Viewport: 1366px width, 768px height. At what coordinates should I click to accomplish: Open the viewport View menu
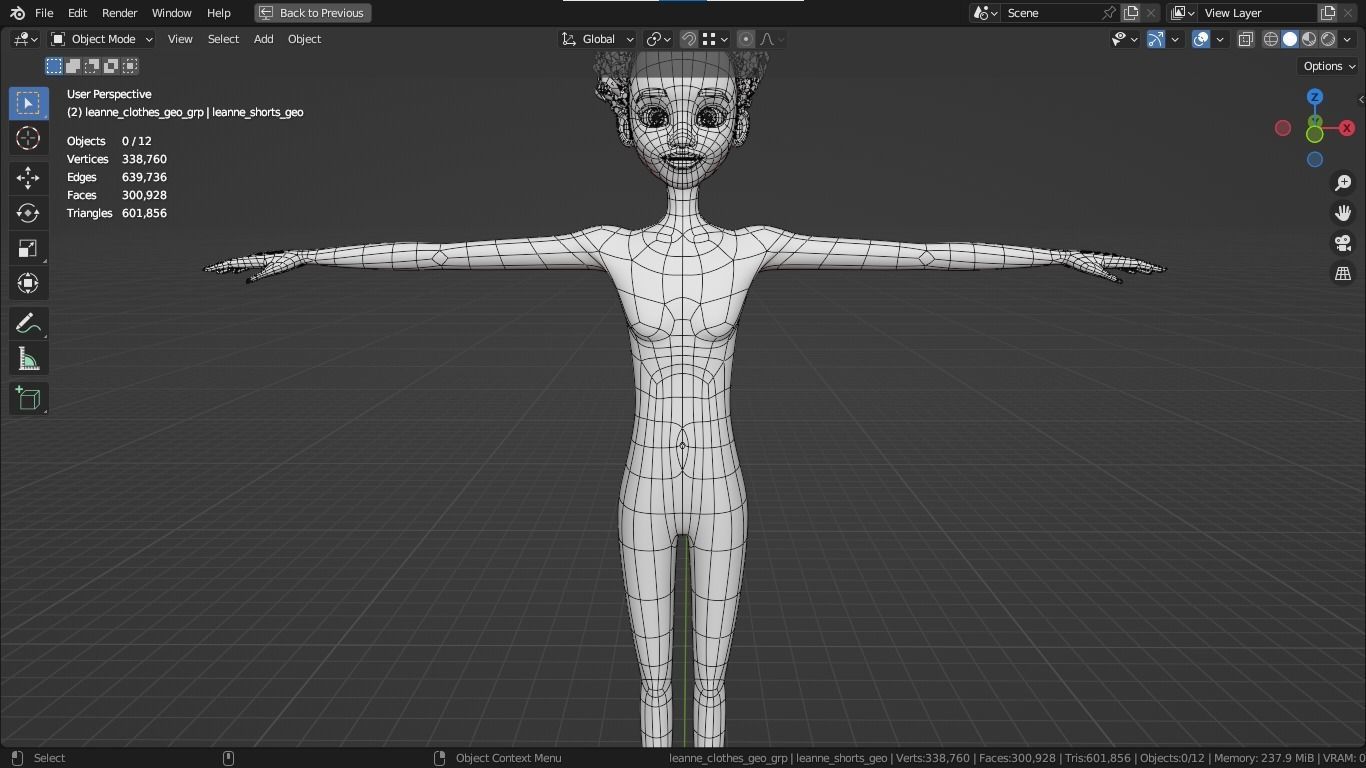pyautogui.click(x=180, y=39)
